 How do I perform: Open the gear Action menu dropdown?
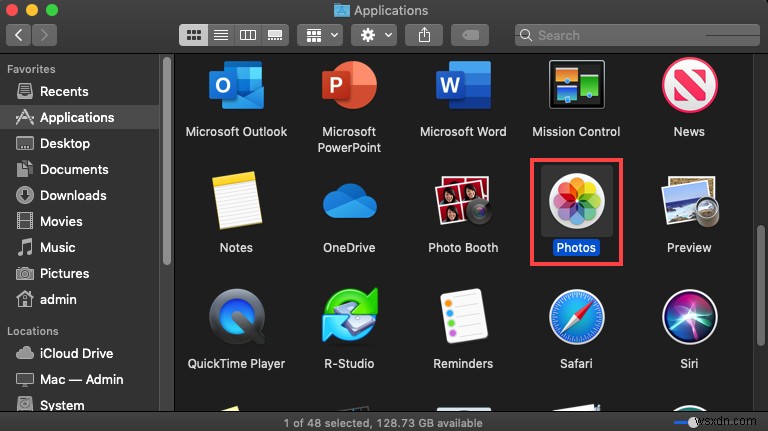coord(376,35)
